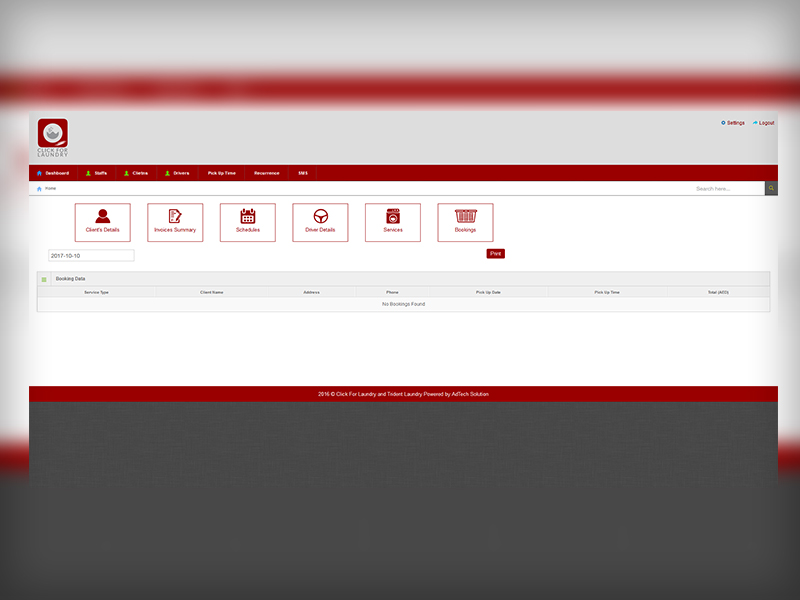
Task: Open the Invoices Summary tile
Action: tap(175, 222)
